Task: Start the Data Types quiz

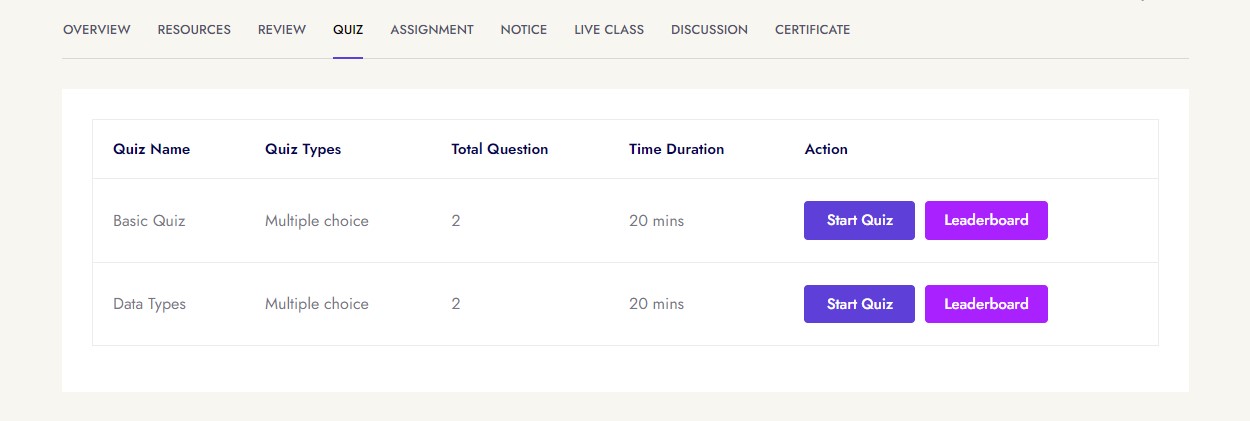Action: [859, 304]
